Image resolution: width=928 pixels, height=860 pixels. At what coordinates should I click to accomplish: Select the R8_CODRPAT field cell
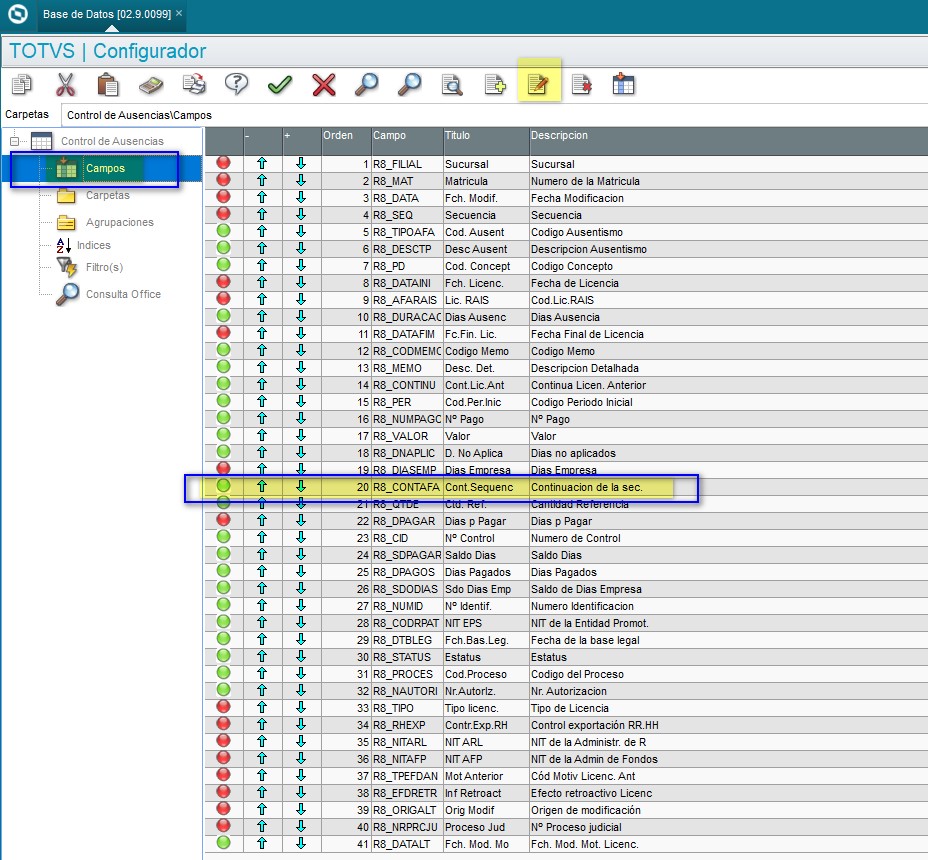pyautogui.click(x=407, y=623)
